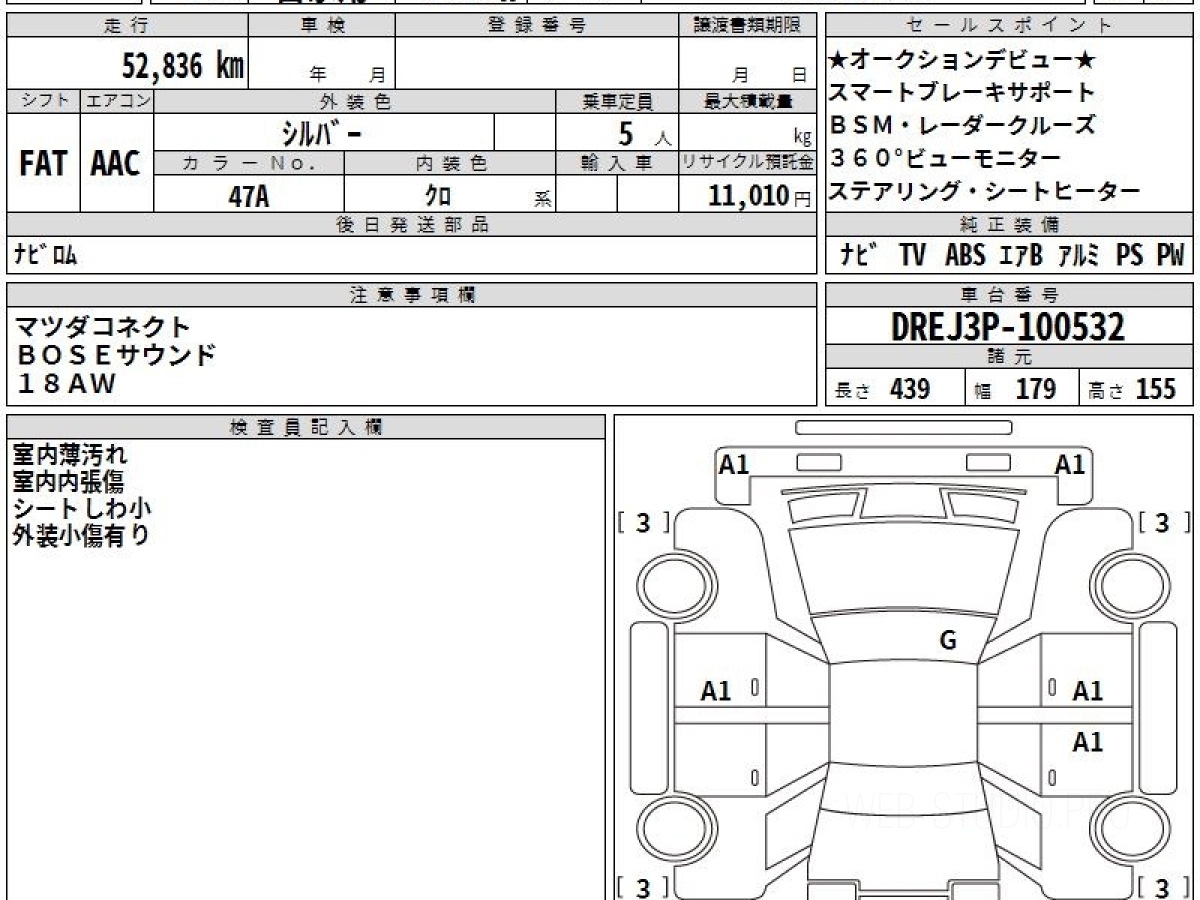Select the chassis number DREJ3P-100532
The width and height of the screenshot is (1200, 900).
1008,326
